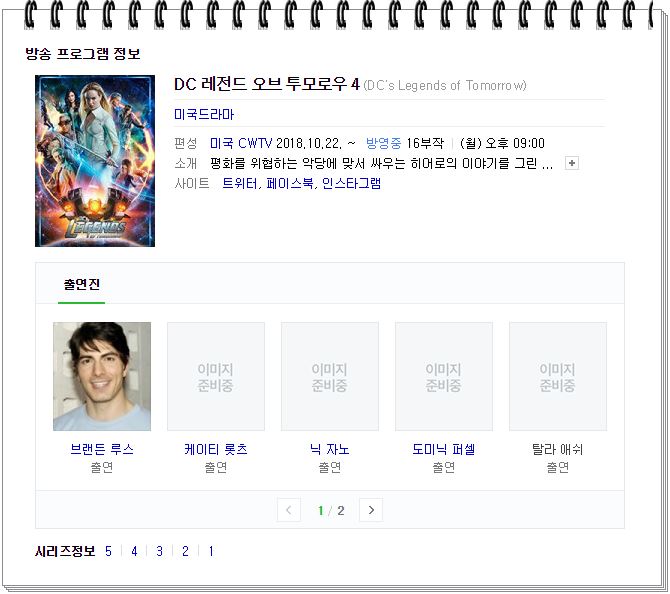Click the 탈라 애쉬 name text
Image resolution: width=670 pixels, height=594 pixels.
pyautogui.click(x=558, y=449)
